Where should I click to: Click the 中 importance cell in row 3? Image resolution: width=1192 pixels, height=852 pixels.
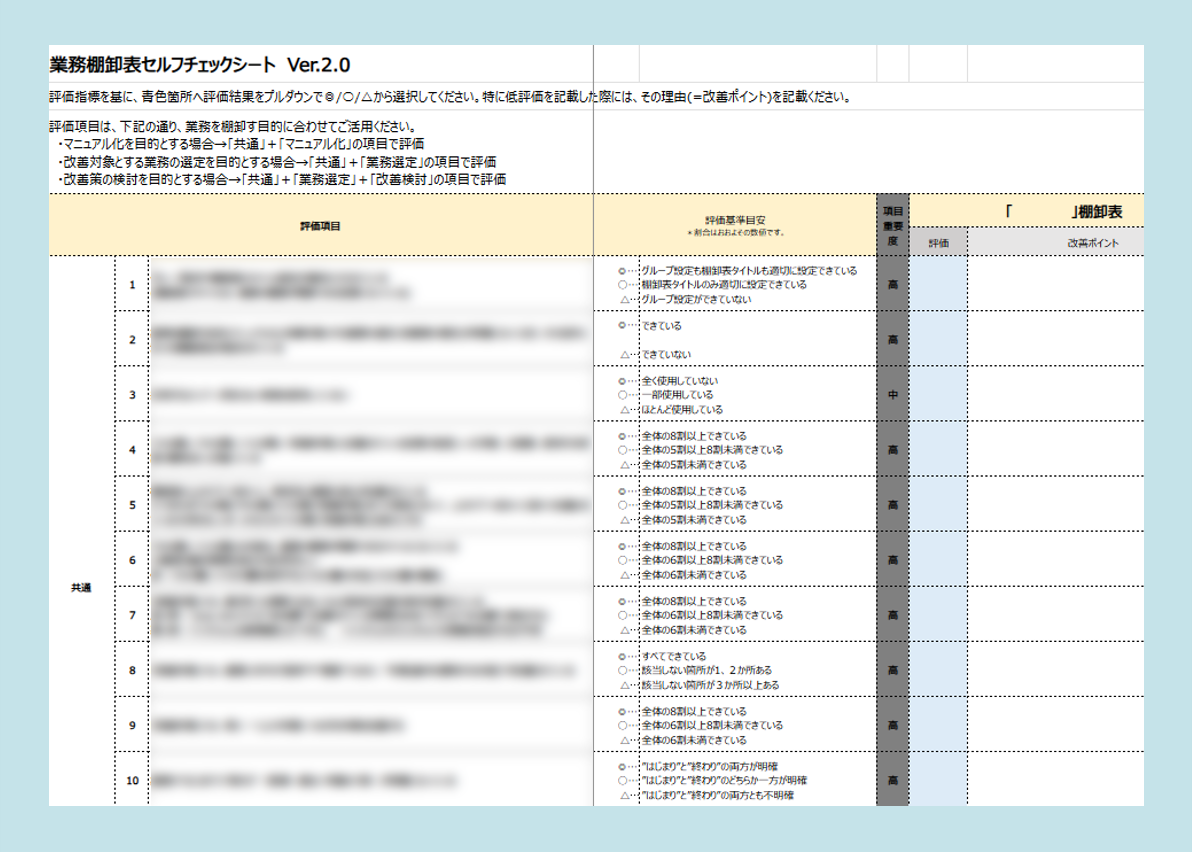coord(892,394)
